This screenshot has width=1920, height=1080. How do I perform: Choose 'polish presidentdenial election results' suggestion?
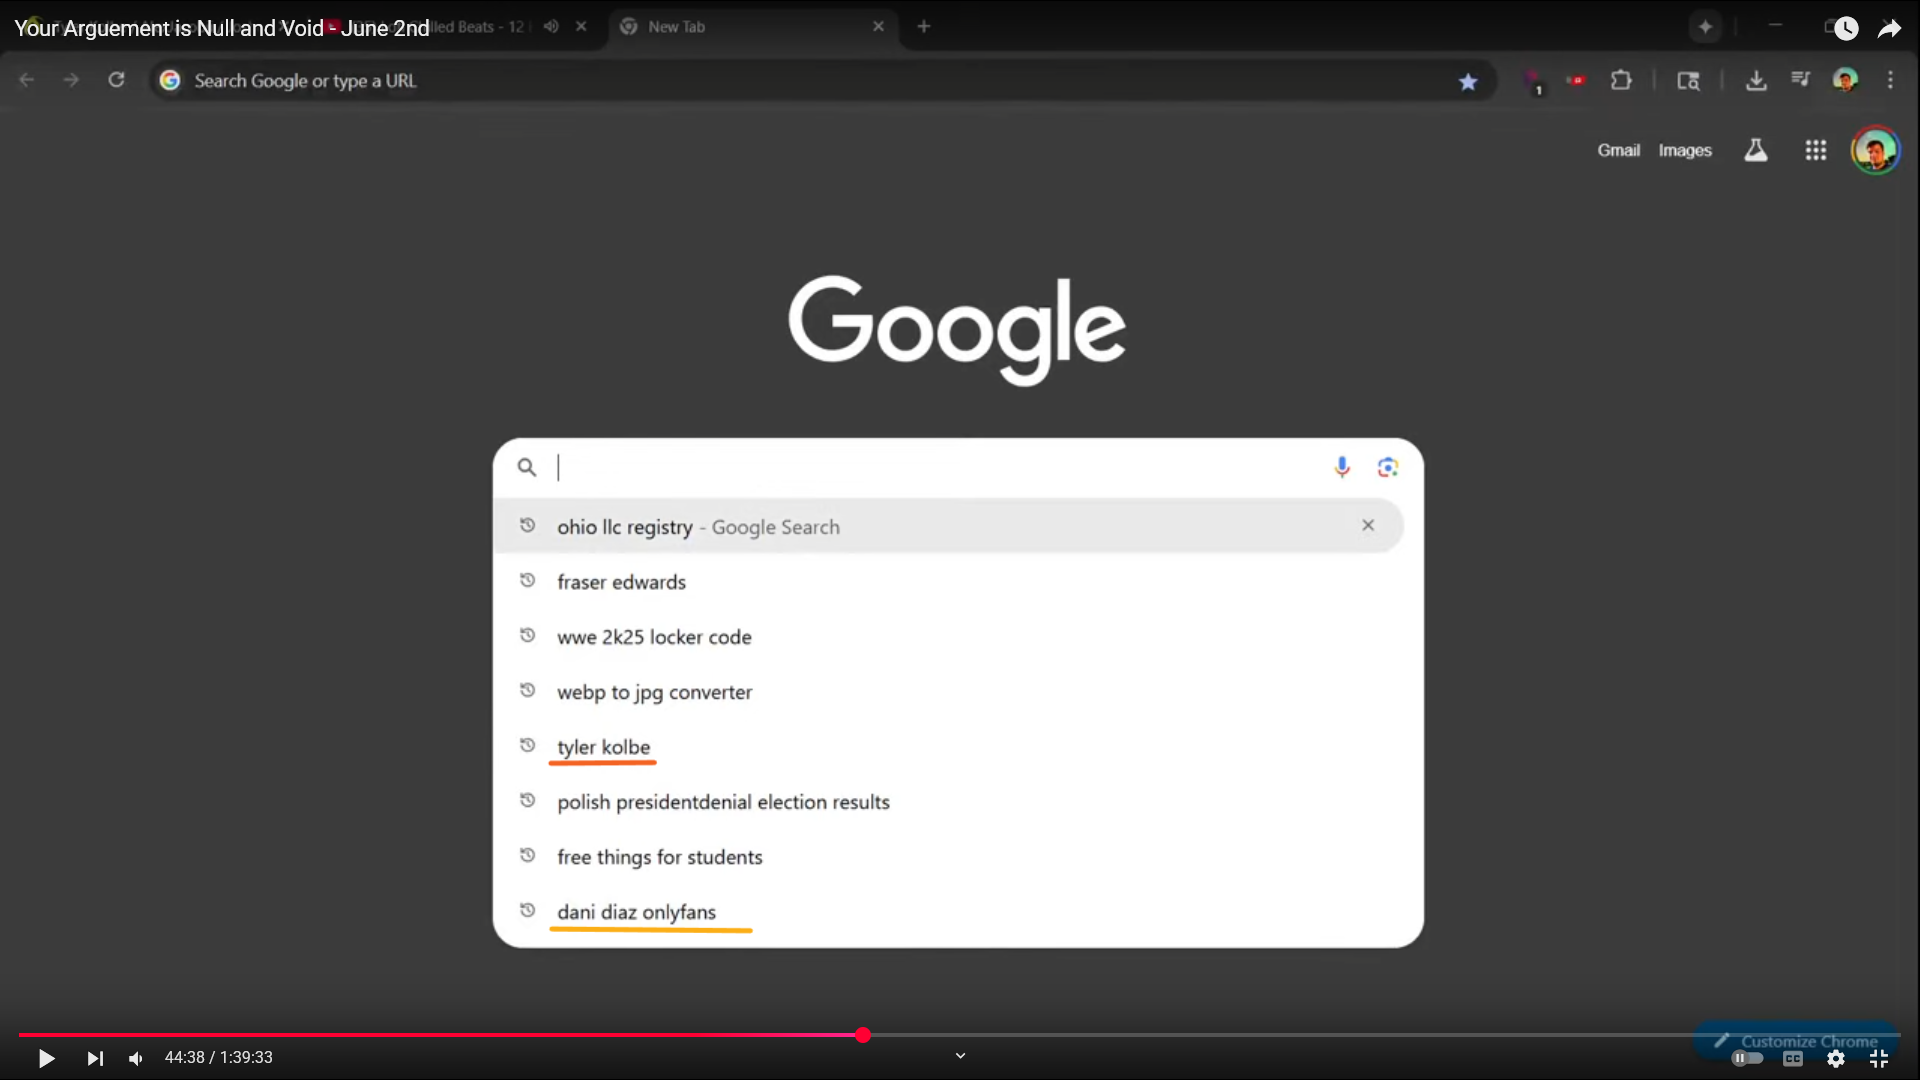pyautogui.click(x=948, y=801)
